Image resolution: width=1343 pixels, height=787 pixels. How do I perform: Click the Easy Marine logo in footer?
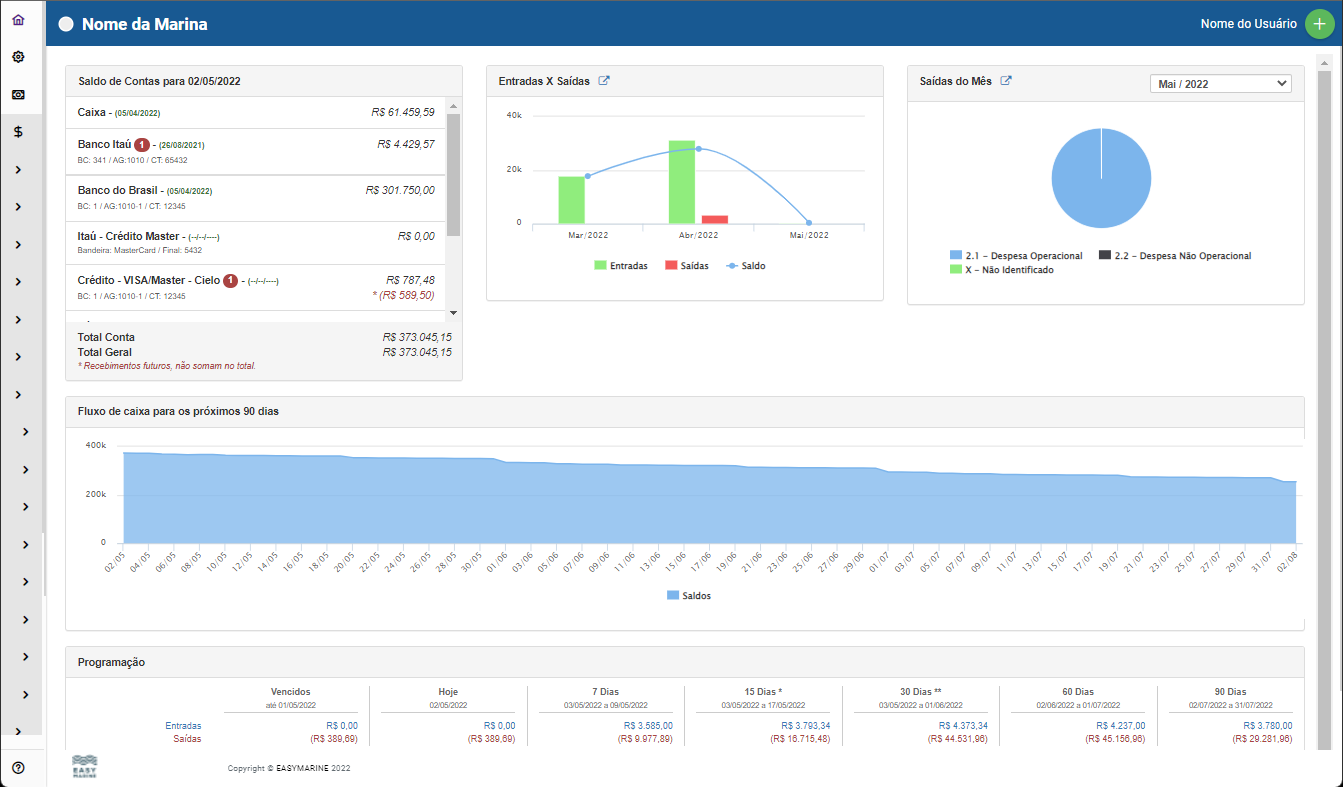[85, 767]
